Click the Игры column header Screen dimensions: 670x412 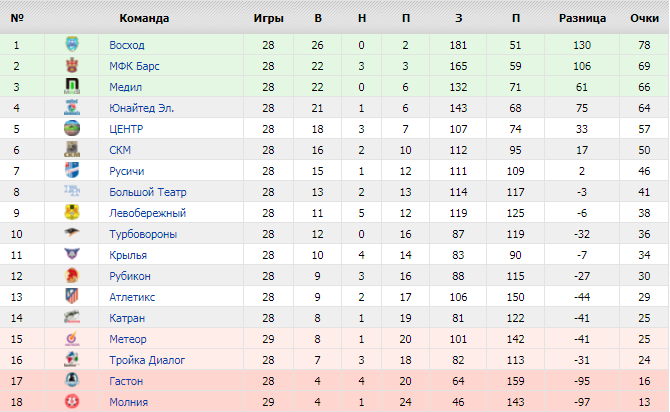(268, 19)
